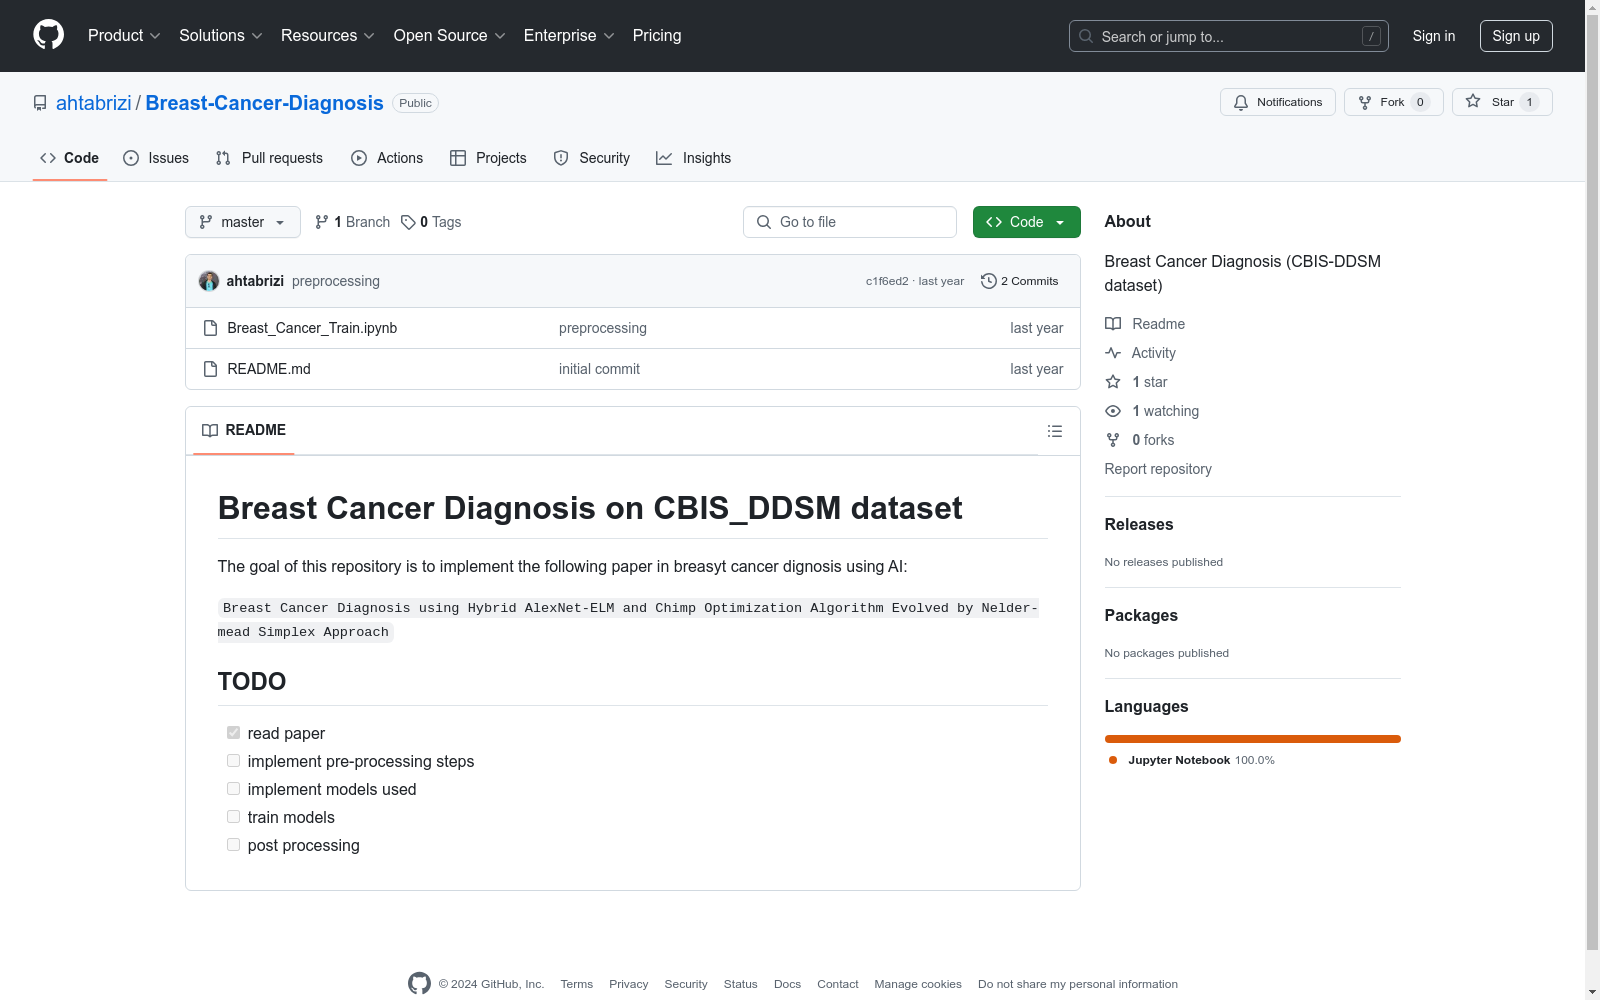The height and width of the screenshot is (1000, 1600).
Task: Open the Security tab
Action: point(592,158)
